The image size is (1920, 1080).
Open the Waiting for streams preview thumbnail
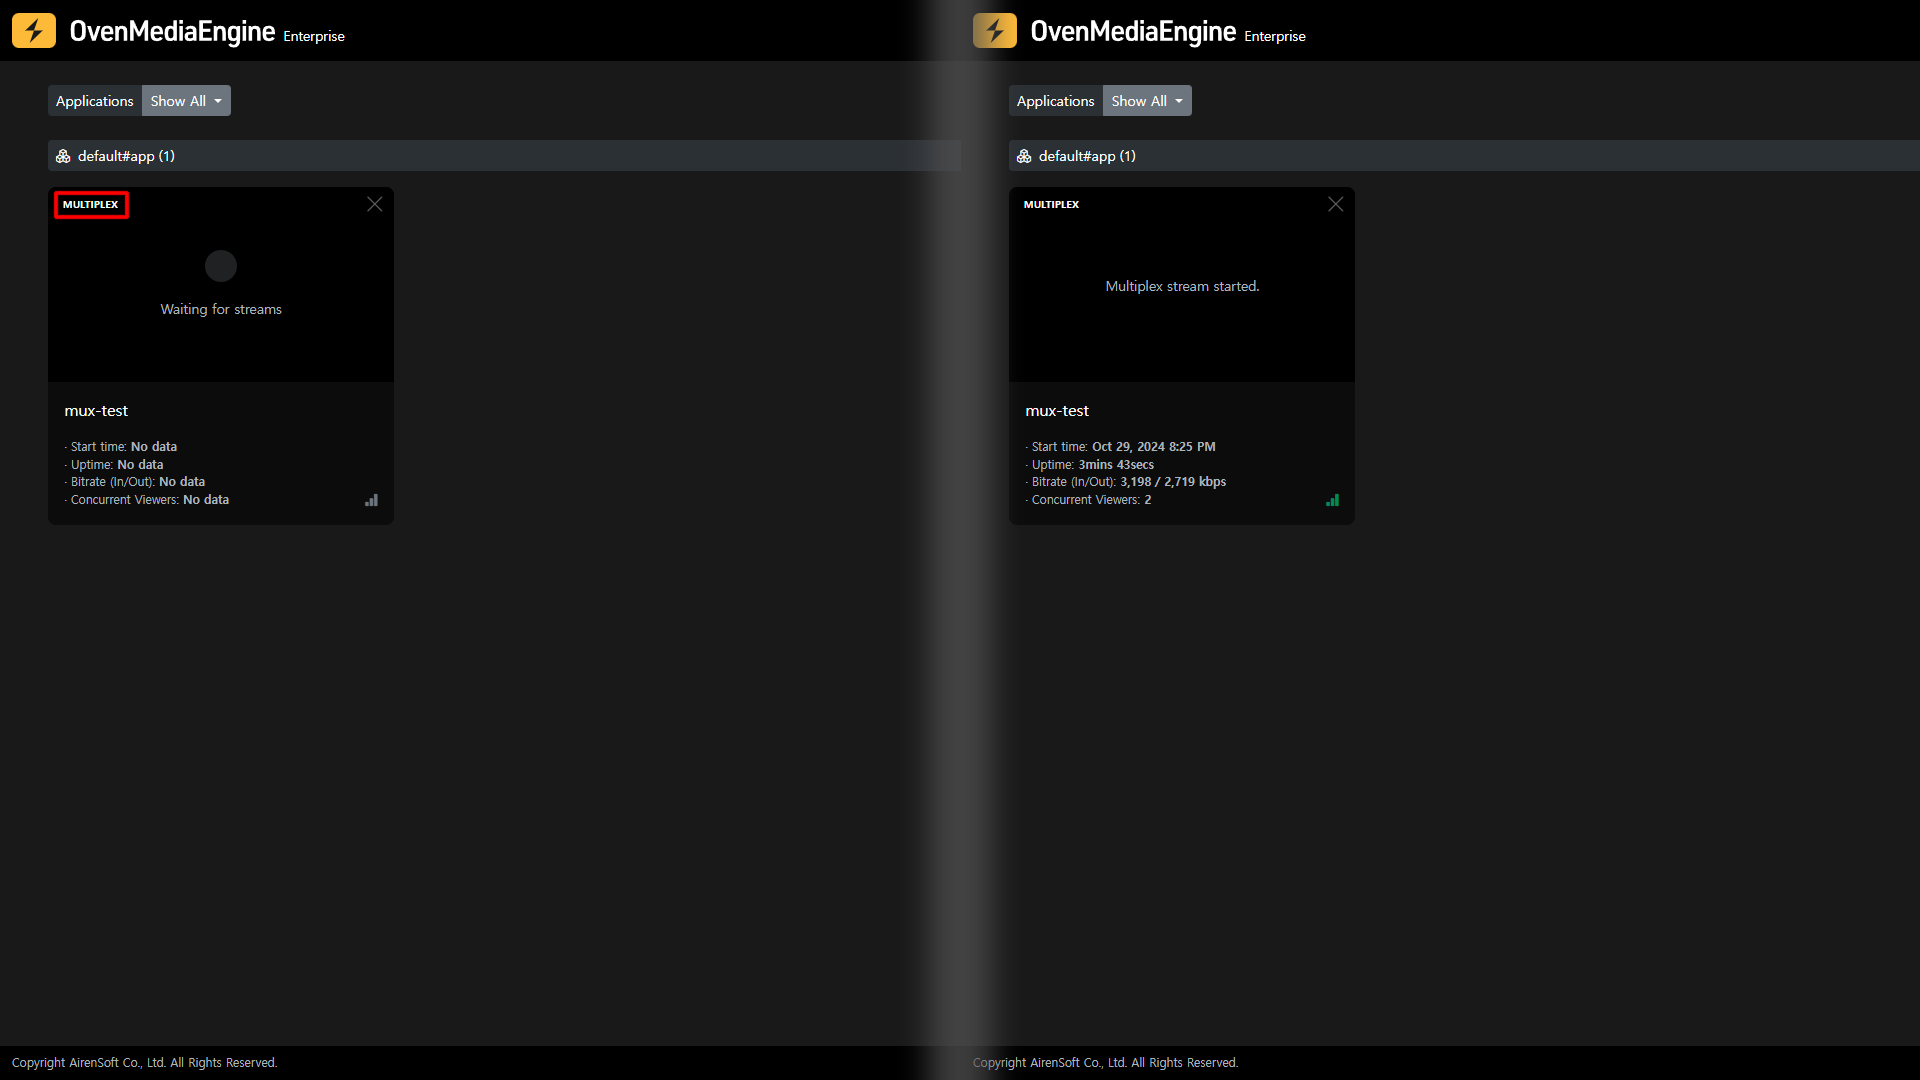coord(221,290)
